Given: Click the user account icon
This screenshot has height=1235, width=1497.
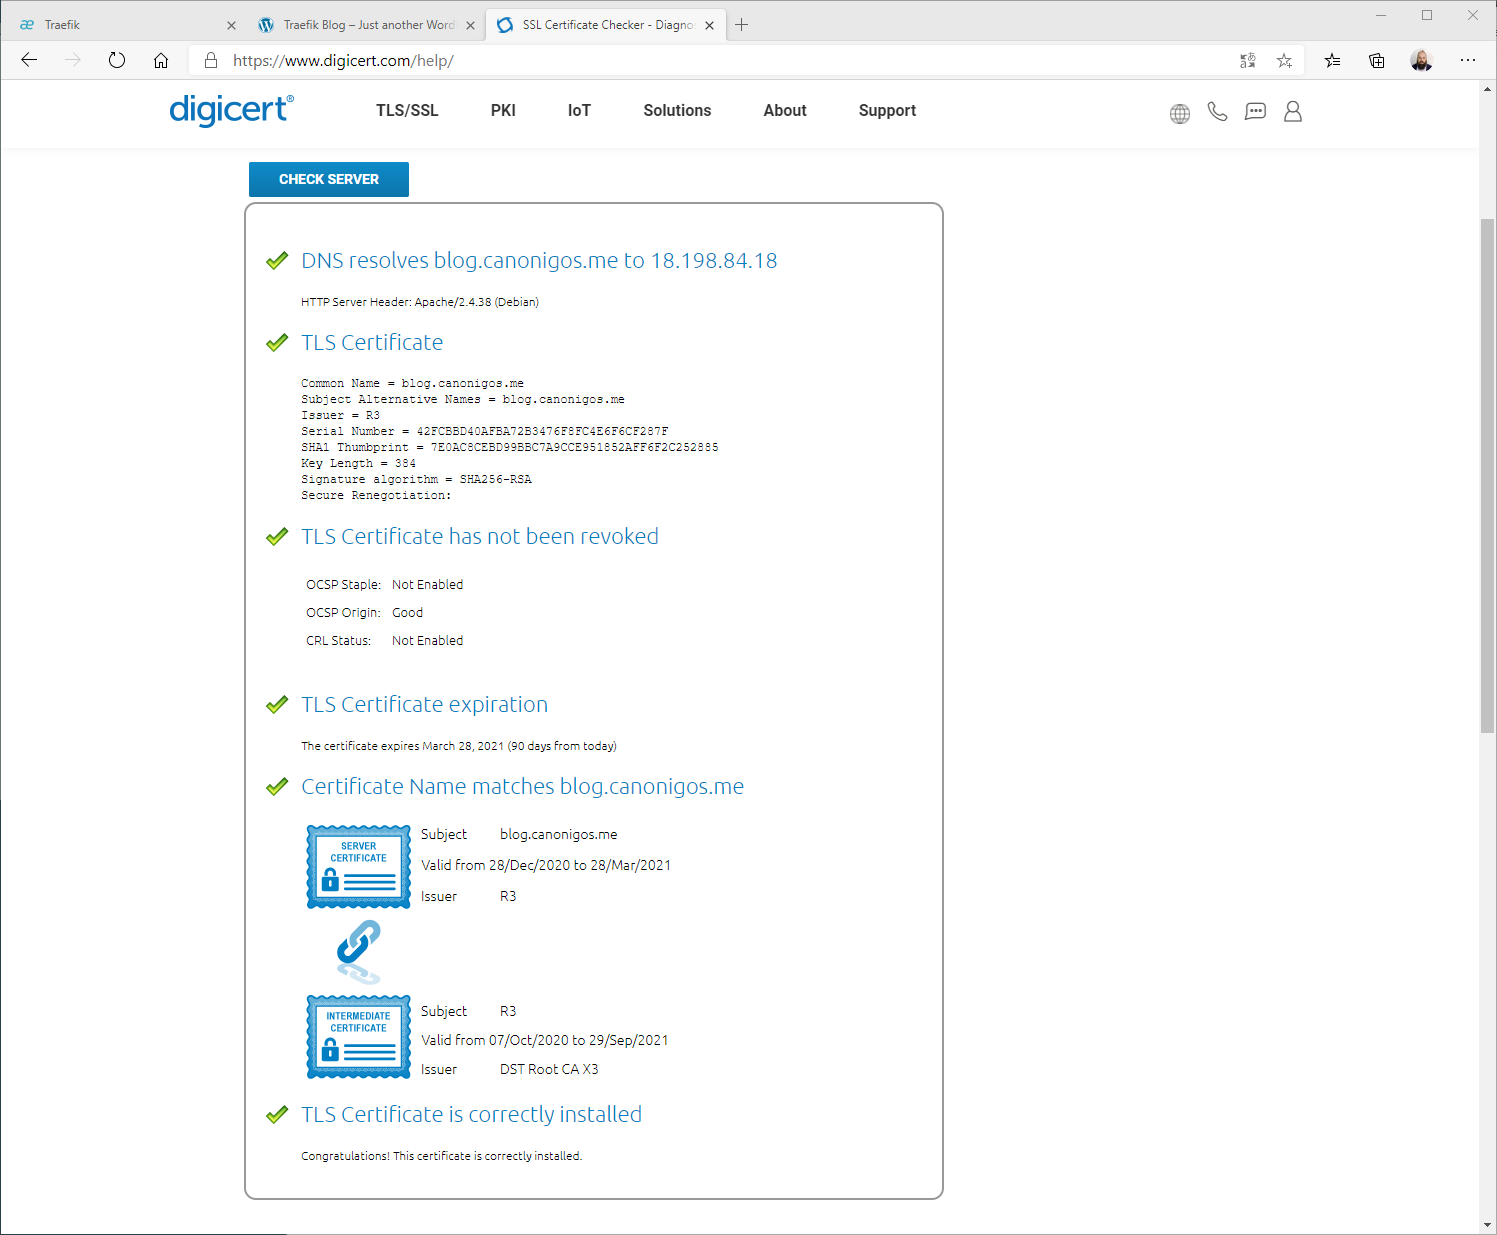Looking at the screenshot, I should (x=1293, y=112).
